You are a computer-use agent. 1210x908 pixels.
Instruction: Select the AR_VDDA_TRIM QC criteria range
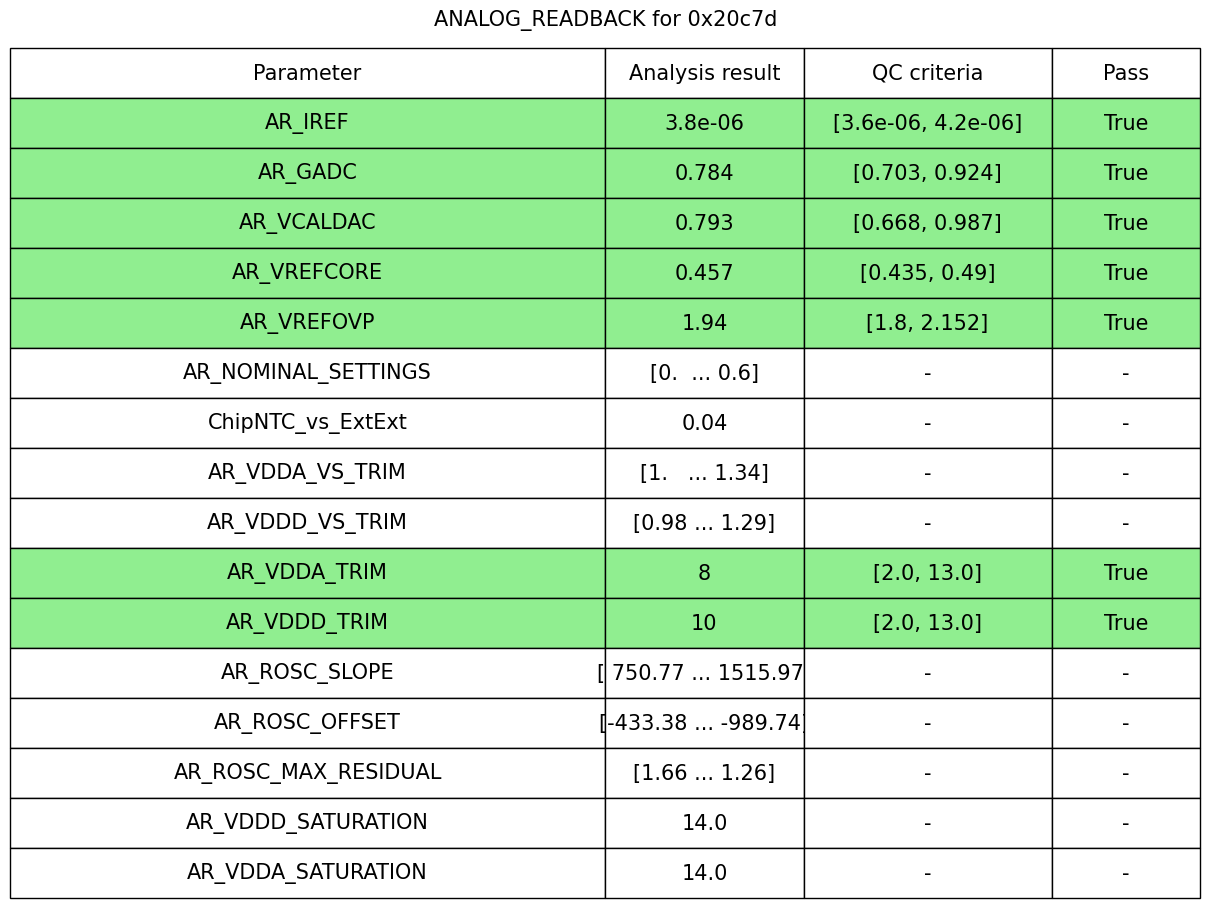coord(927,573)
